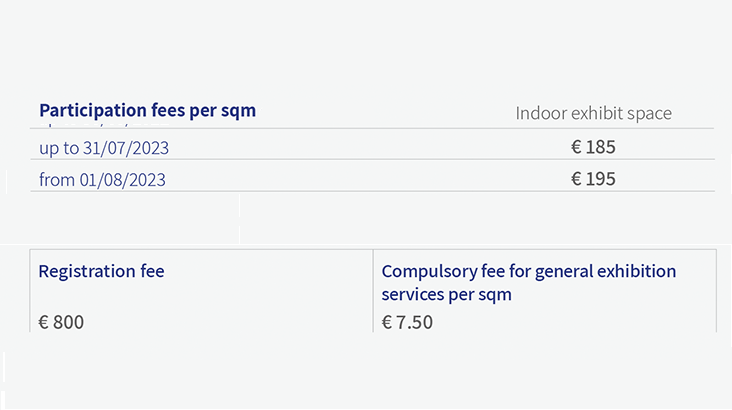Click the euro symbol before 800

click(44, 322)
